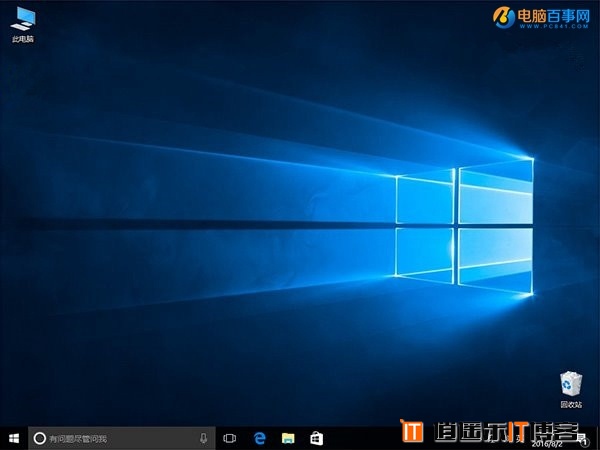The height and width of the screenshot is (450, 600).
Task: Launch Microsoft Edge from taskbar
Action: 259,438
